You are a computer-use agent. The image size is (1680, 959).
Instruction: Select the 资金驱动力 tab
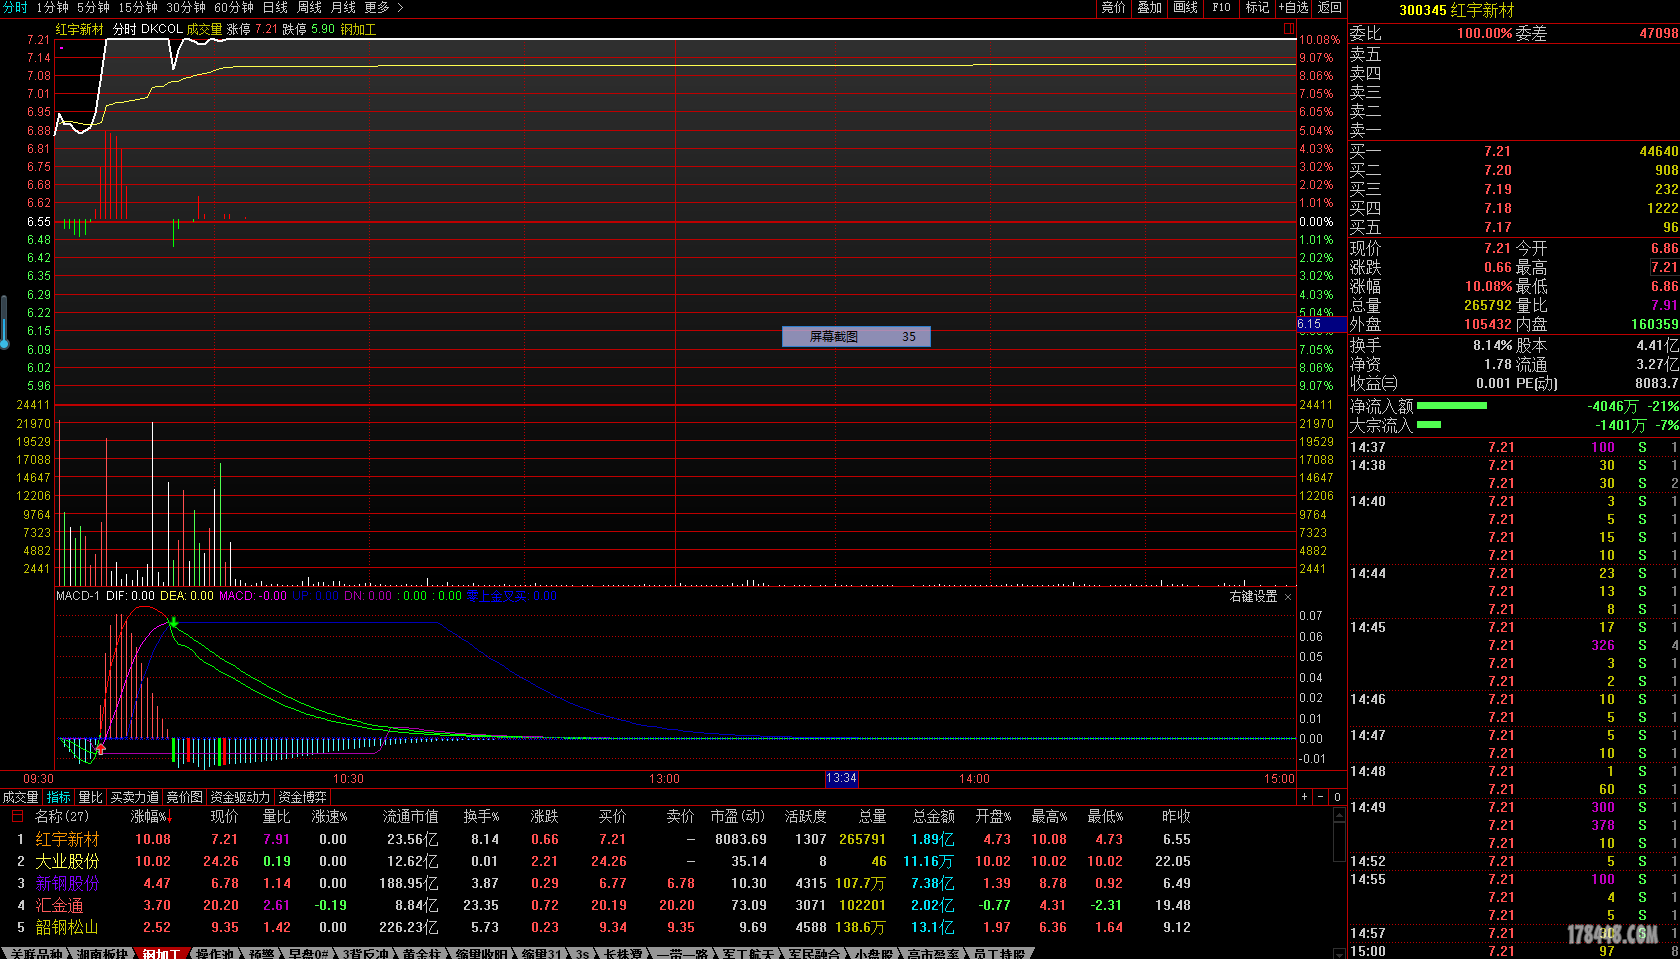coord(240,797)
